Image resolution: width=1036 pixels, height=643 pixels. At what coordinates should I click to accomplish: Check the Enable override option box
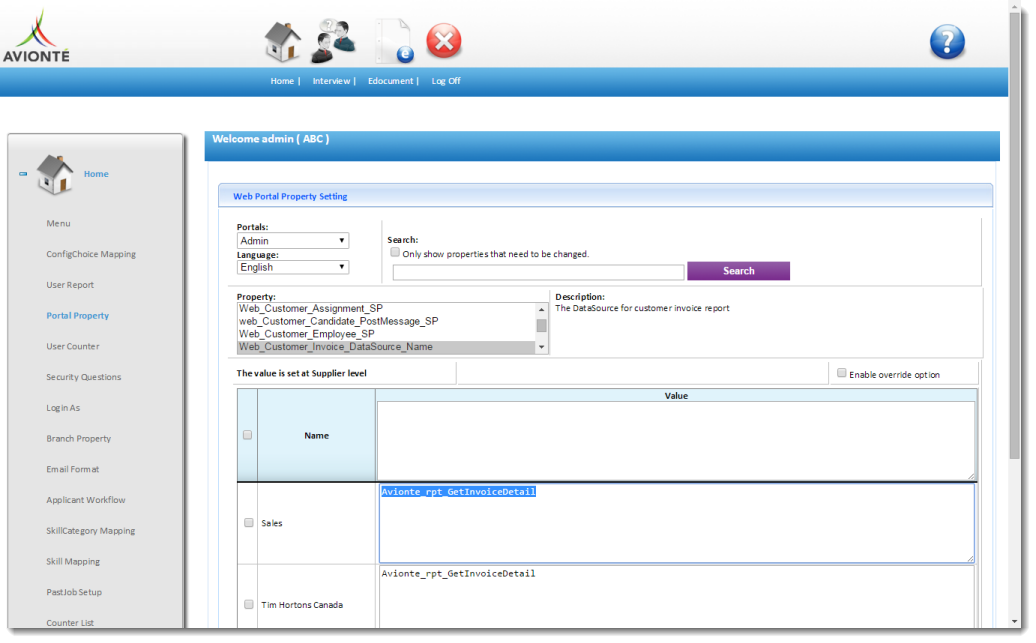coord(841,373)
